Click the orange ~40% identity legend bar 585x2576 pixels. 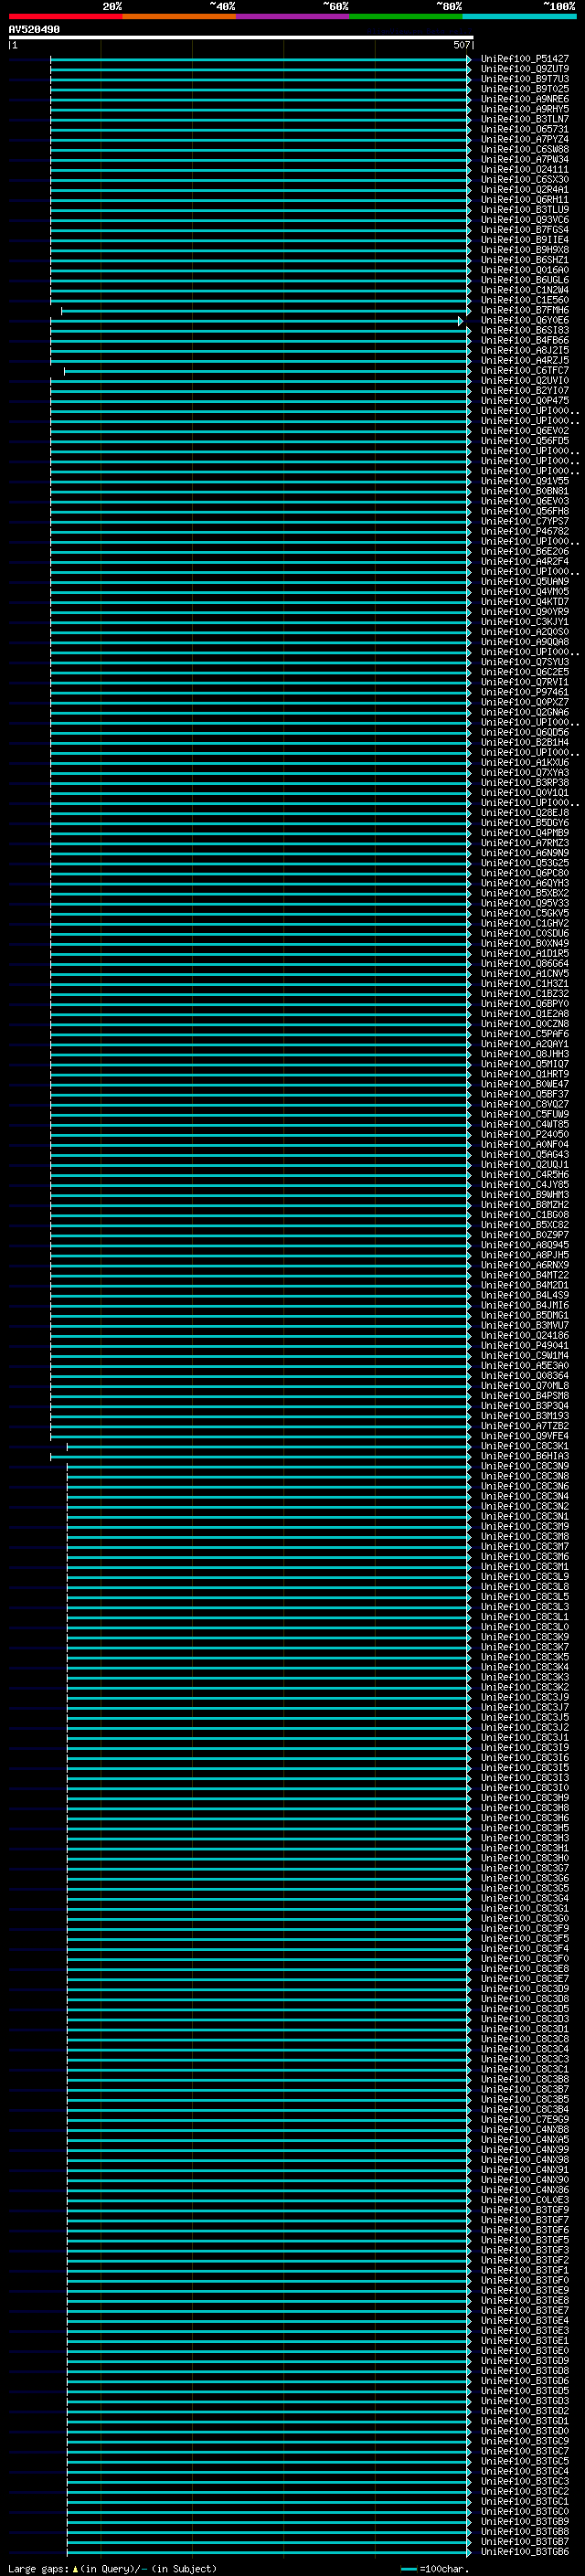(x=179, y=16)
